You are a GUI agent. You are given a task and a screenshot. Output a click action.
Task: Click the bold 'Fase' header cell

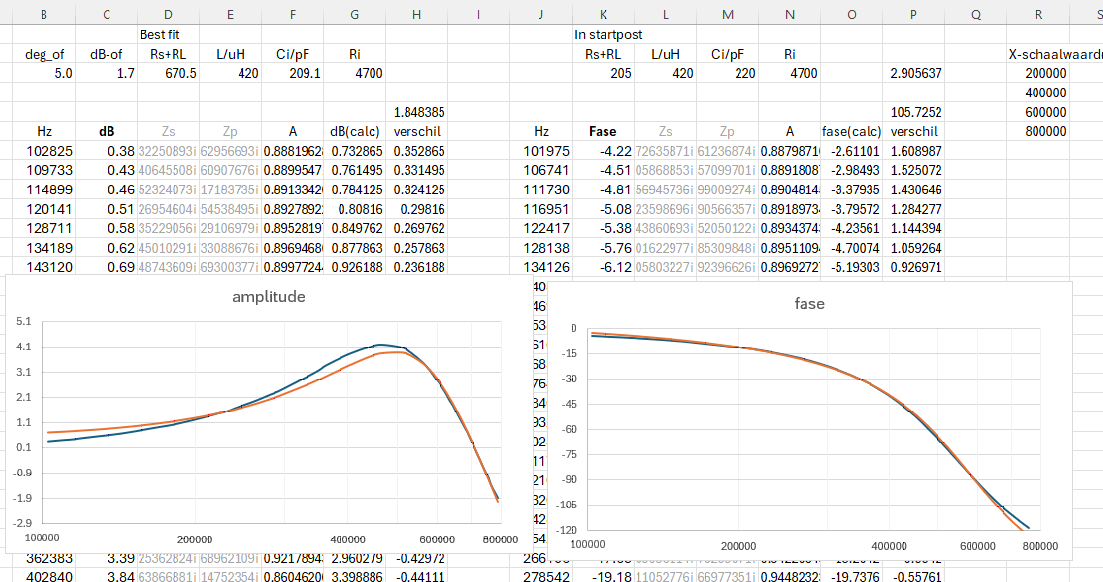click(604, 132)
